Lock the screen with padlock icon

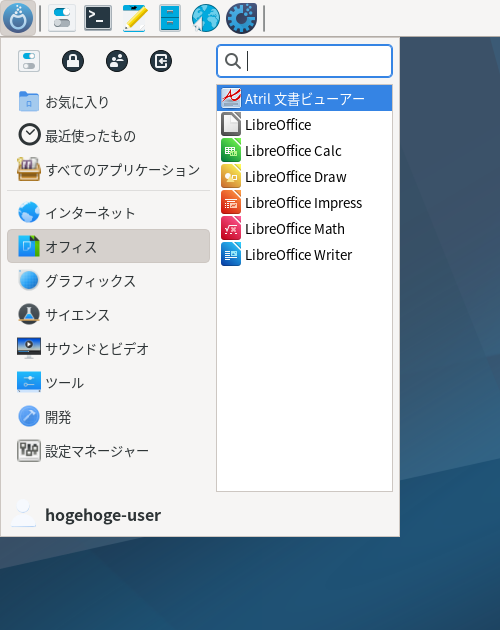(73, 61)
